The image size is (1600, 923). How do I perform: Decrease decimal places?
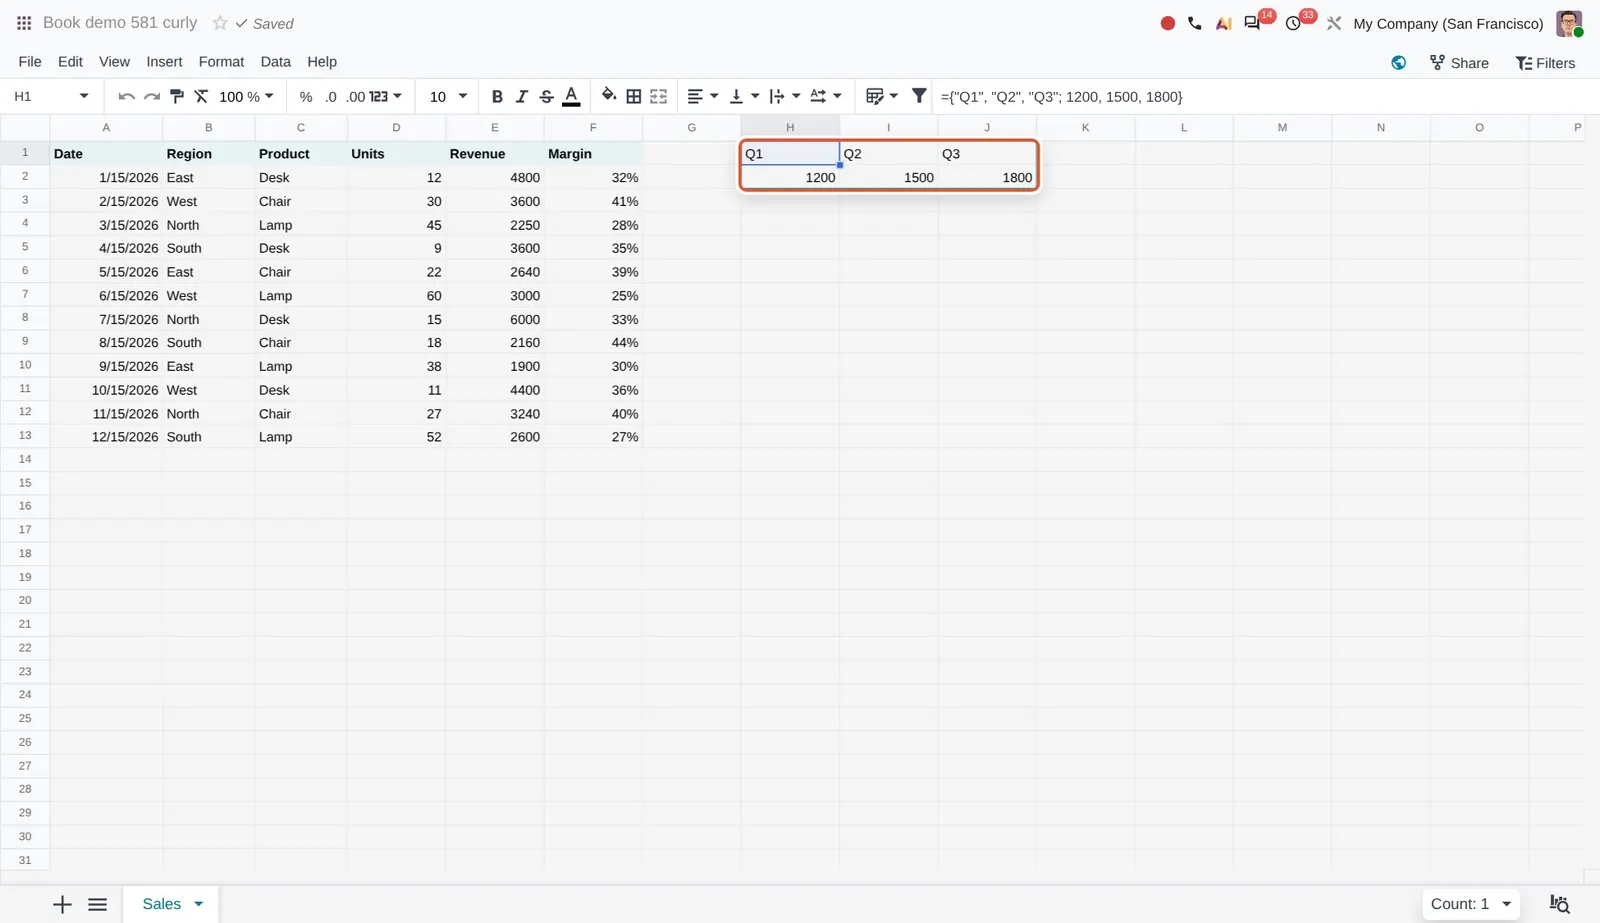(331, 96)
